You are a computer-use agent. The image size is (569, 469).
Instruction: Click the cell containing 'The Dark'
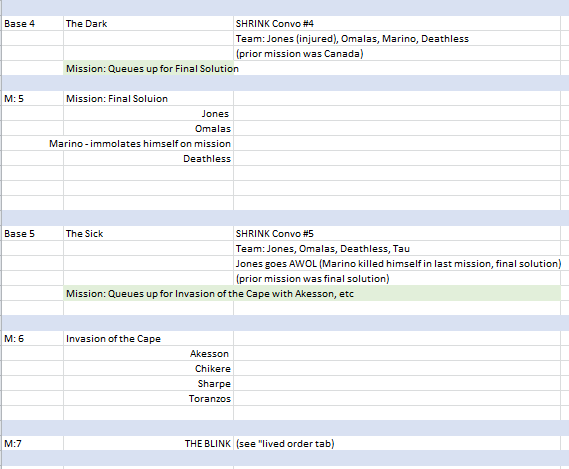pyautogui.click(x=148, y=24)
